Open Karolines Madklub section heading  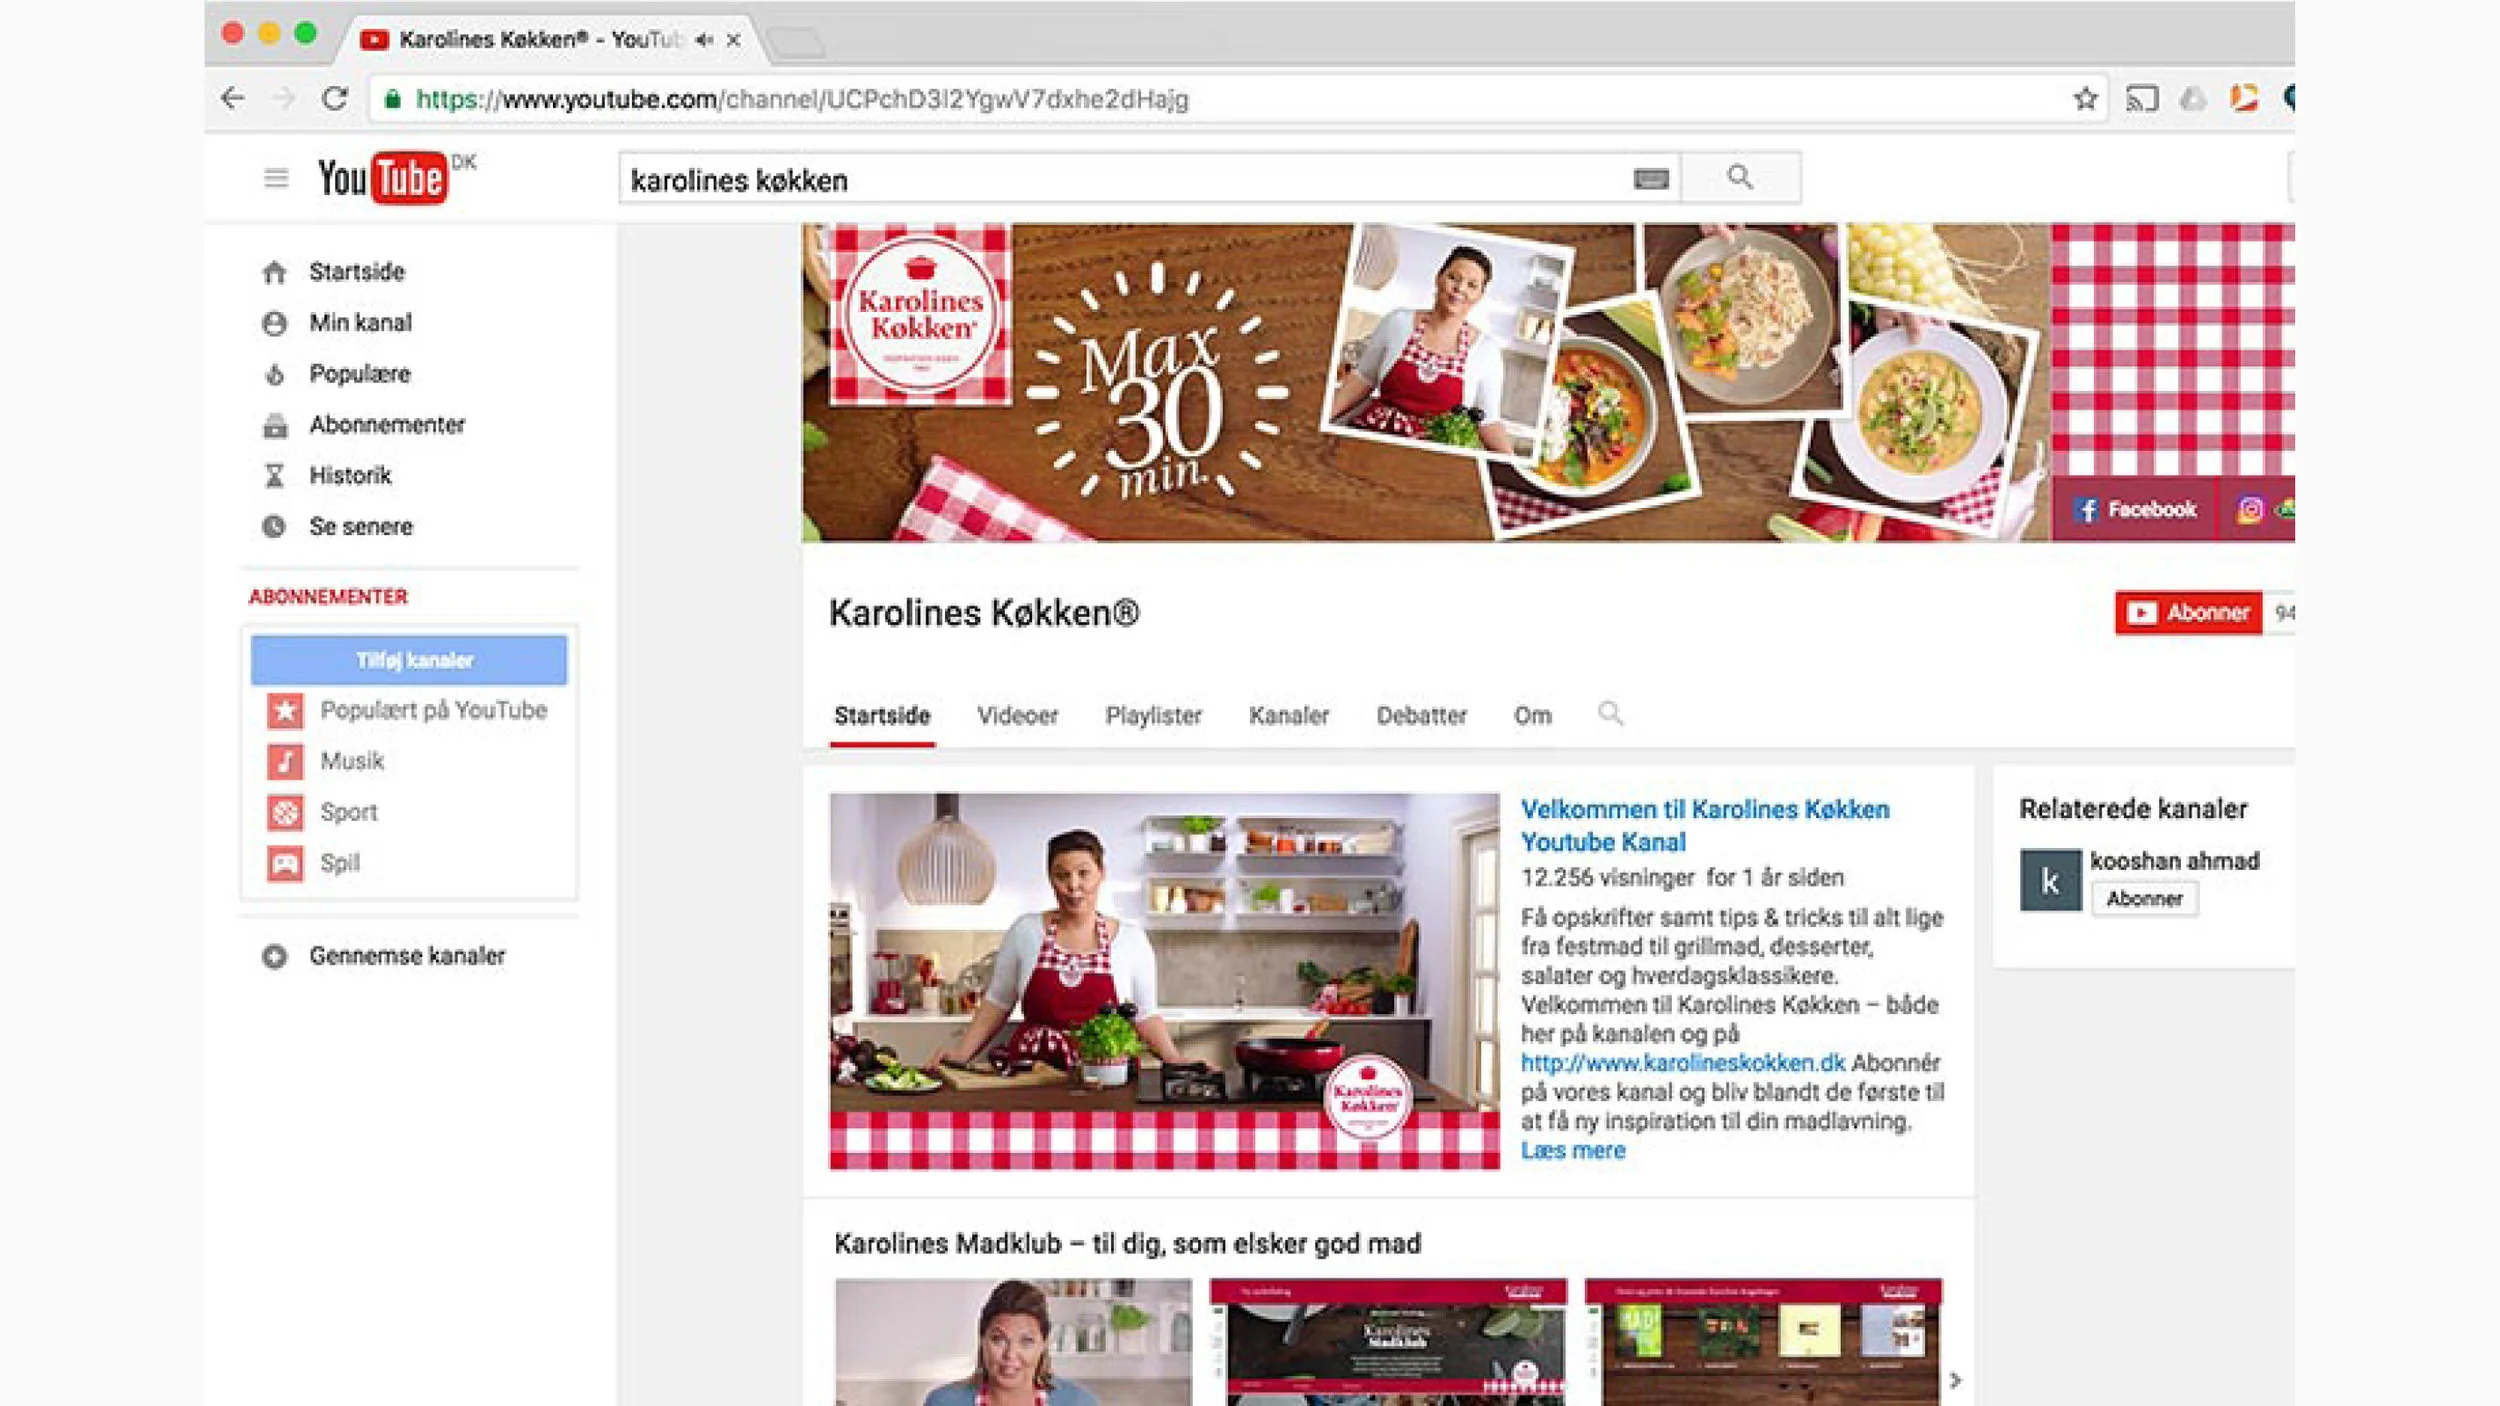coord(1127,1243)
